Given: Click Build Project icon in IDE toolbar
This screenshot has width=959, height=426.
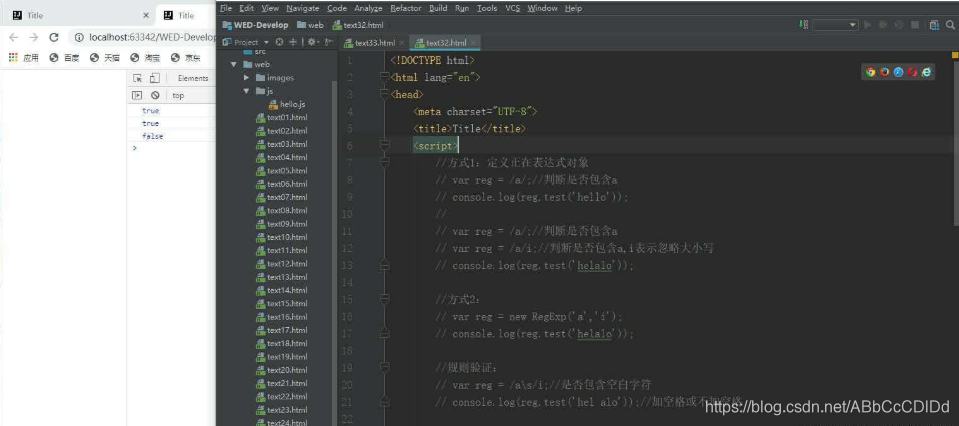Looking at the screenshot, I should tap(804, 25).
